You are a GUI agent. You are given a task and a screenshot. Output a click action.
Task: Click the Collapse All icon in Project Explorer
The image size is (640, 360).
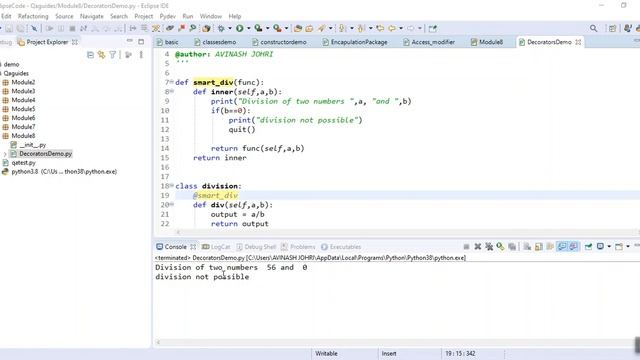tap(90, 55)
